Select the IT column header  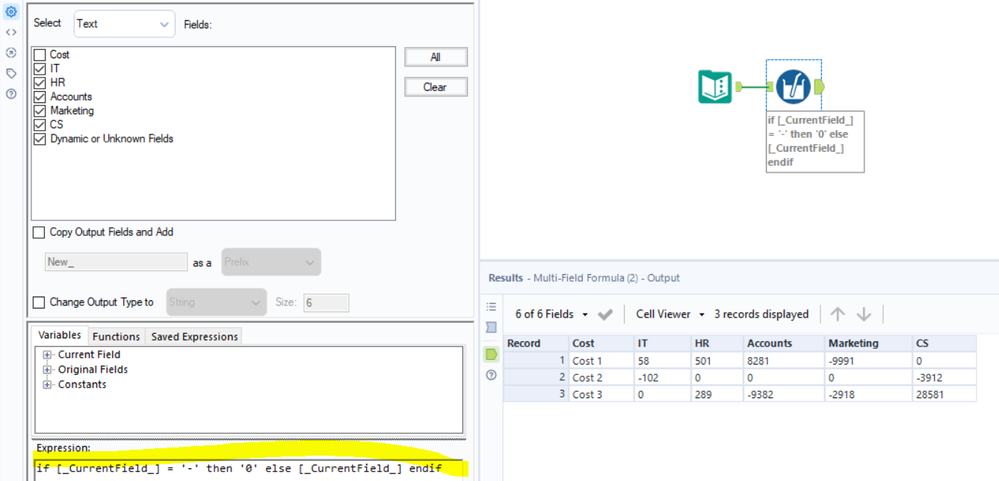click(661, 343)
